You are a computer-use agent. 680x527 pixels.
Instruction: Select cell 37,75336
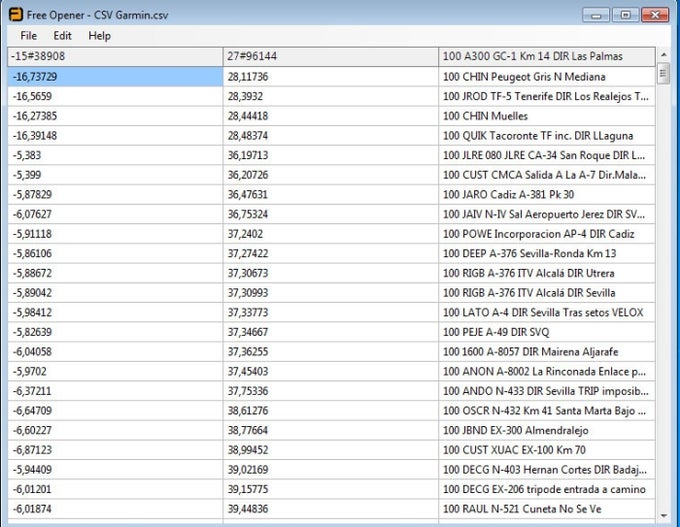click(x=330, y=391)
